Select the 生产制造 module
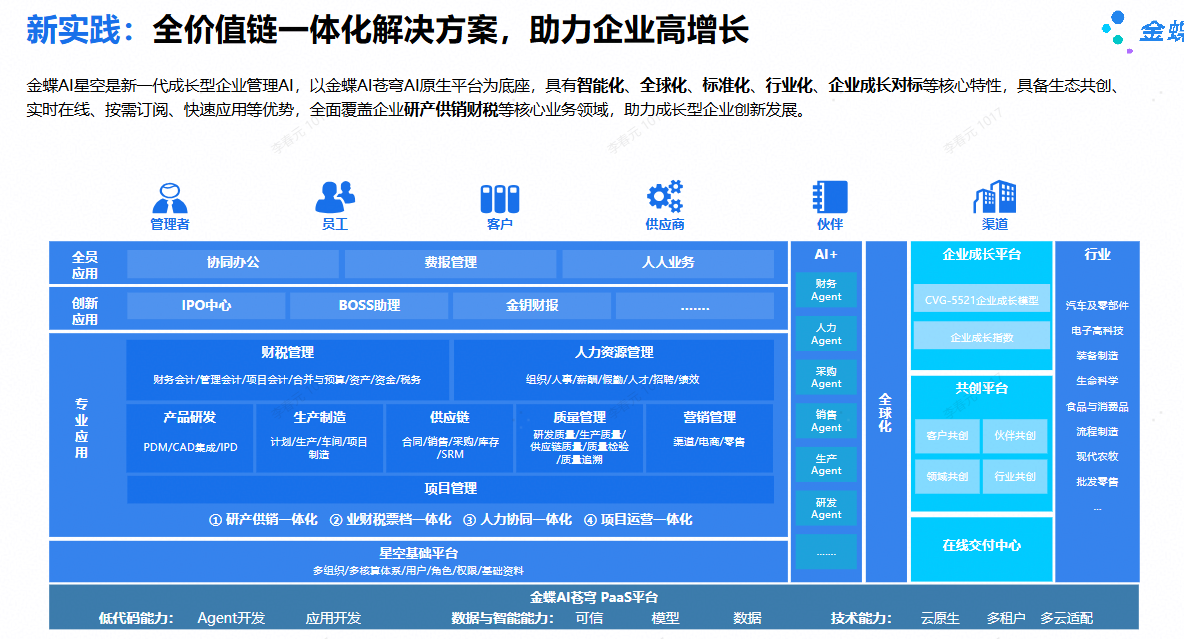Image resolution: width=1184 pixels, height=639 pixels. [x=319, y=438]
